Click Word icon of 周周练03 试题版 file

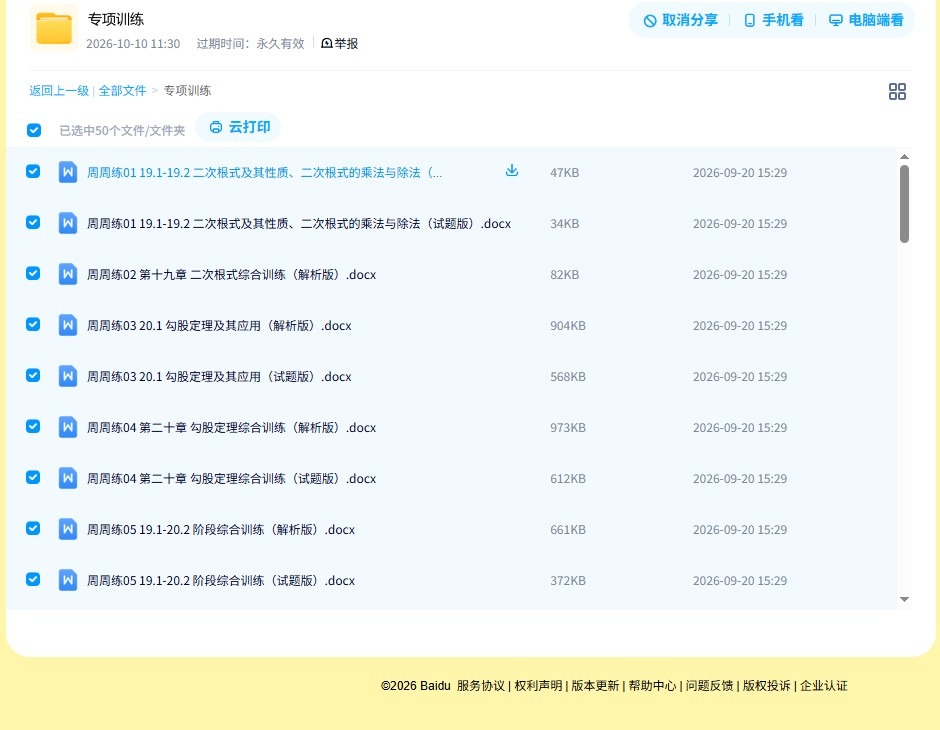click(x=67, y=376)
